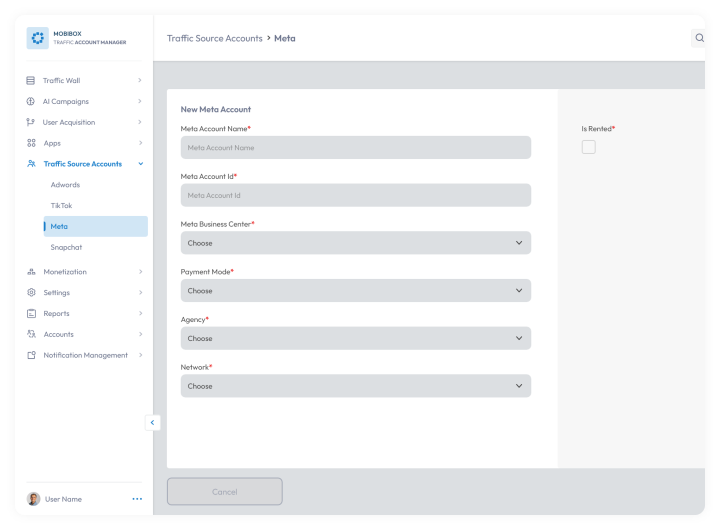
Task: Open the Payment Mode dropdown
Action: pyautogui.click(x=356, y=291)
